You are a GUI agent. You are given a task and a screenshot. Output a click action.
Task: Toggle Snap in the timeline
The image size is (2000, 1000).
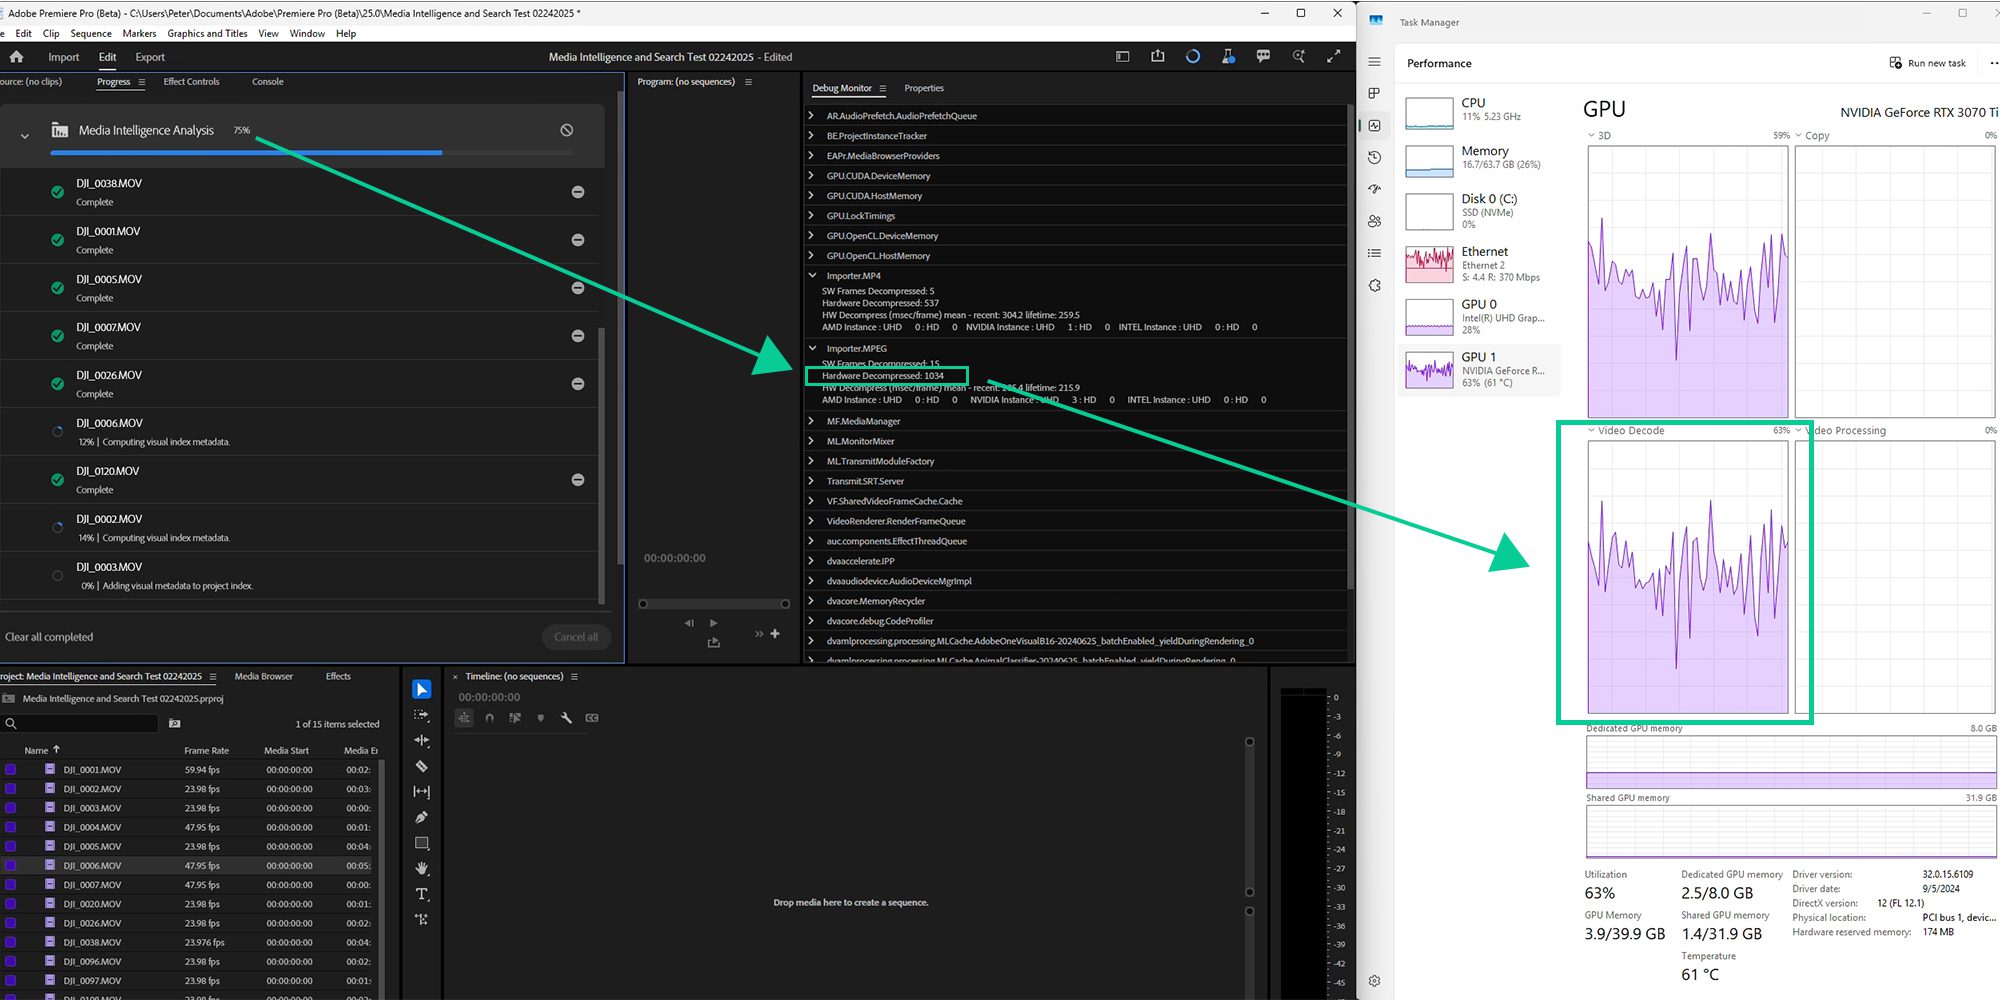tap(489, 718)
